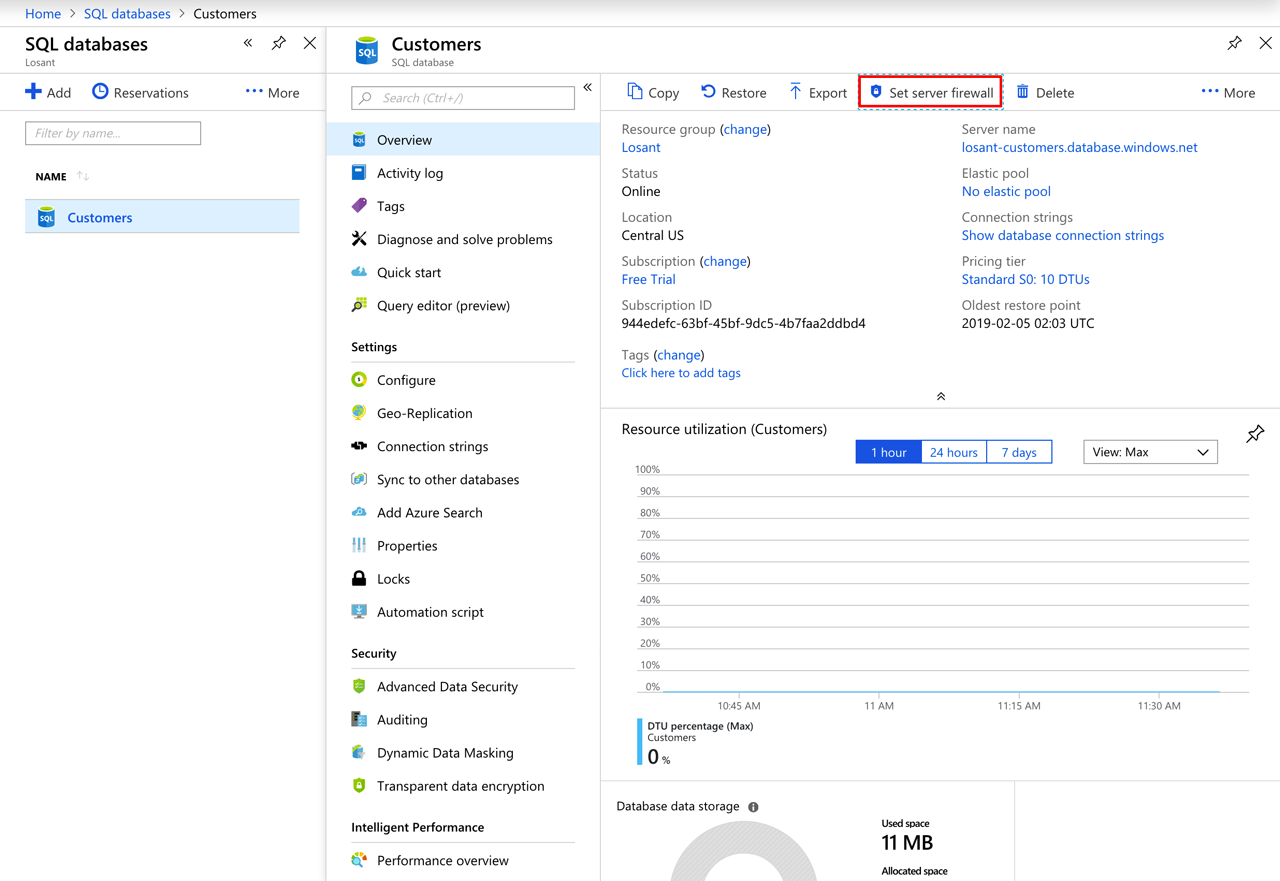Click the No elastic pool link

[1006, 191]
